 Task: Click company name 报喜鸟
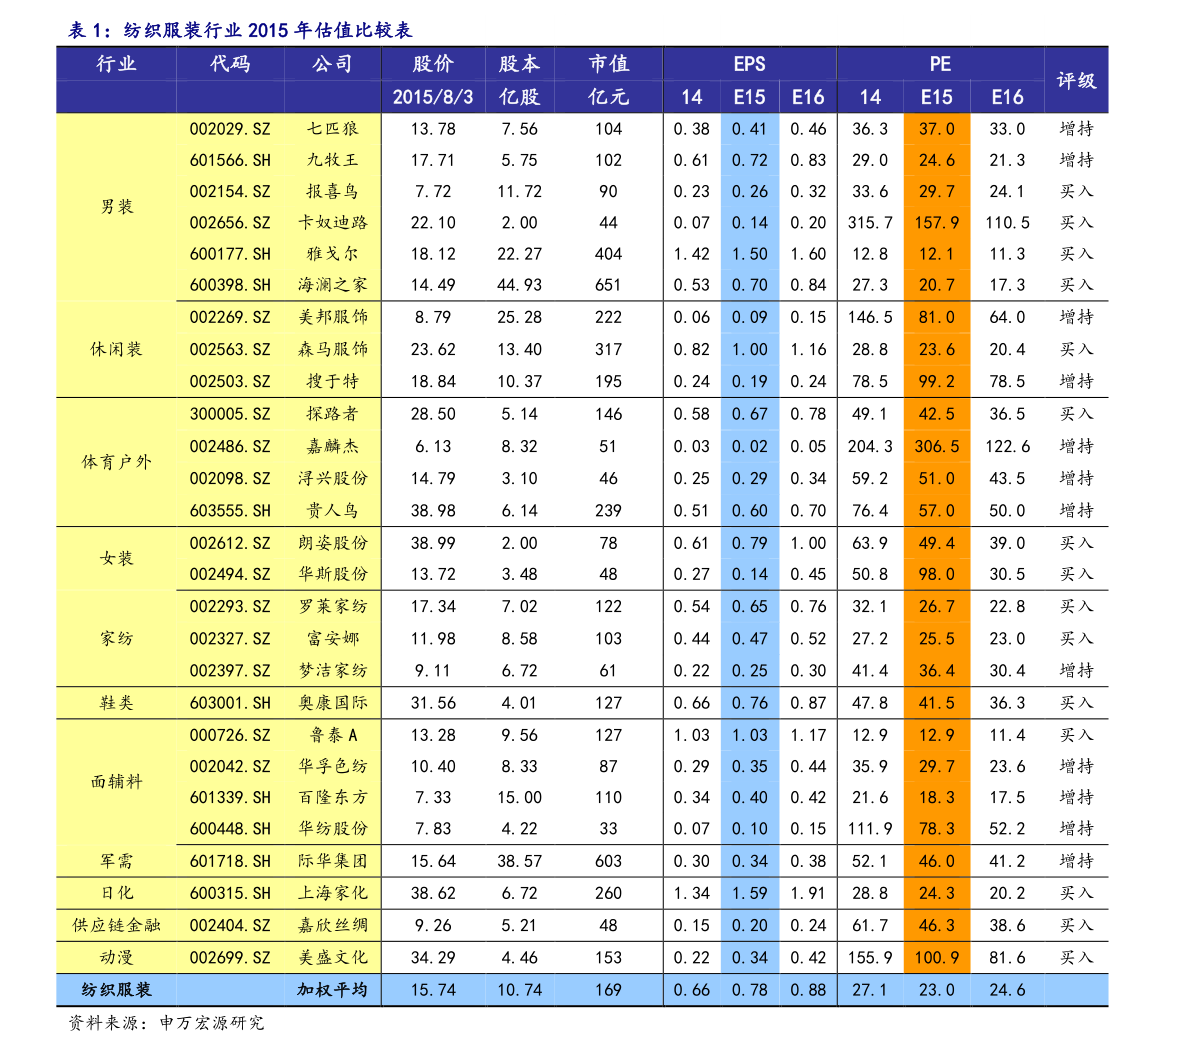pos(333,191)
